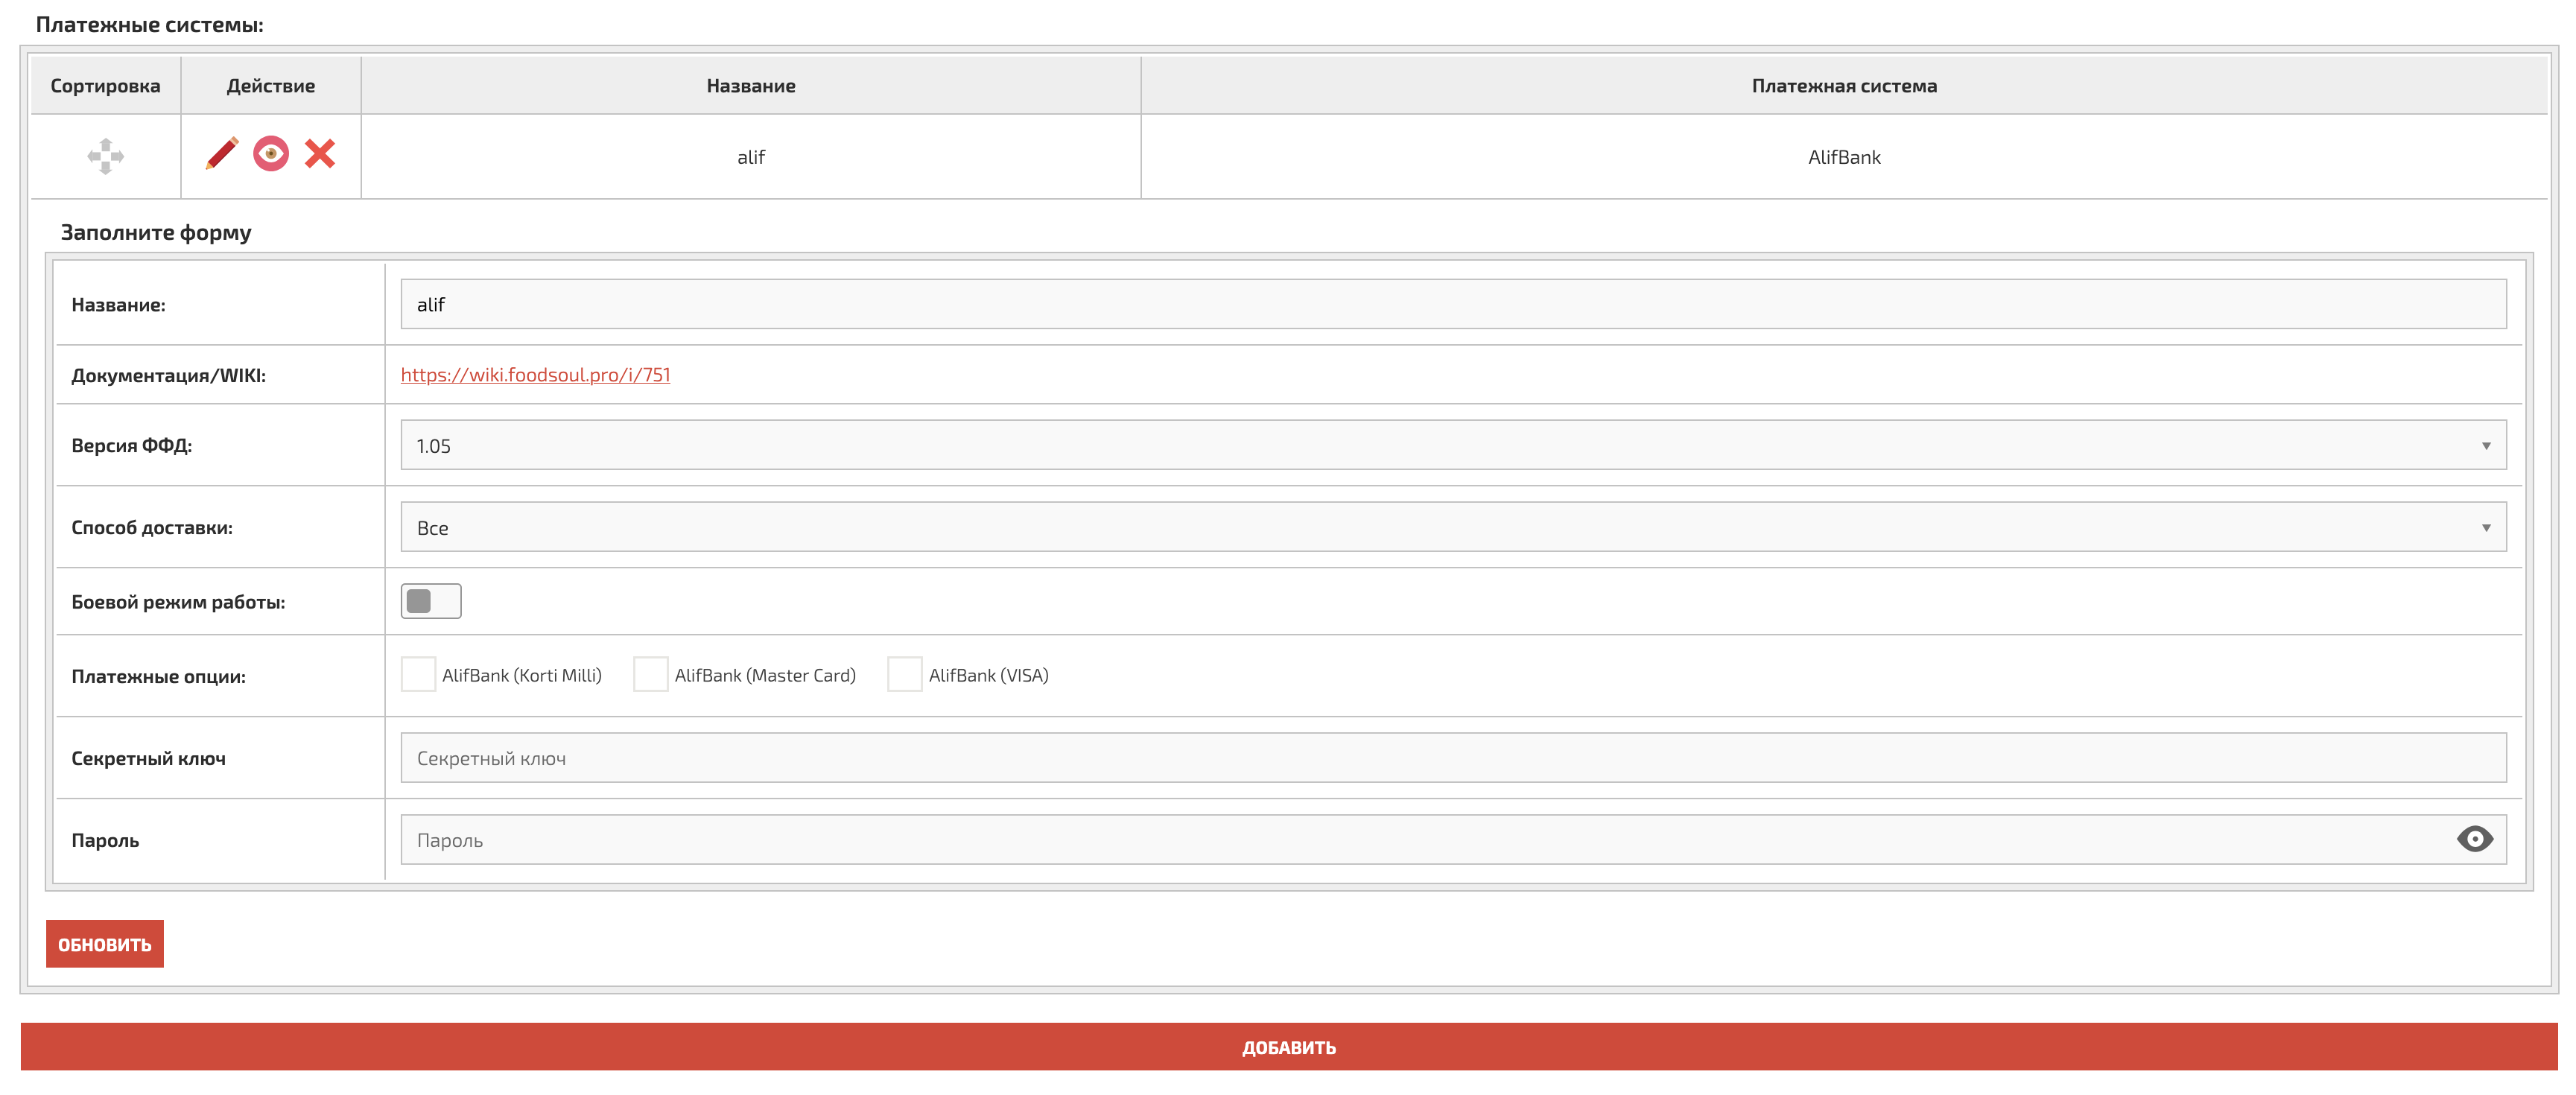The height and width of the screenshot is (1095, 2576).
Task: Tick the AlifBank (VISA) checkbox
Action: (x=905, y=675)
